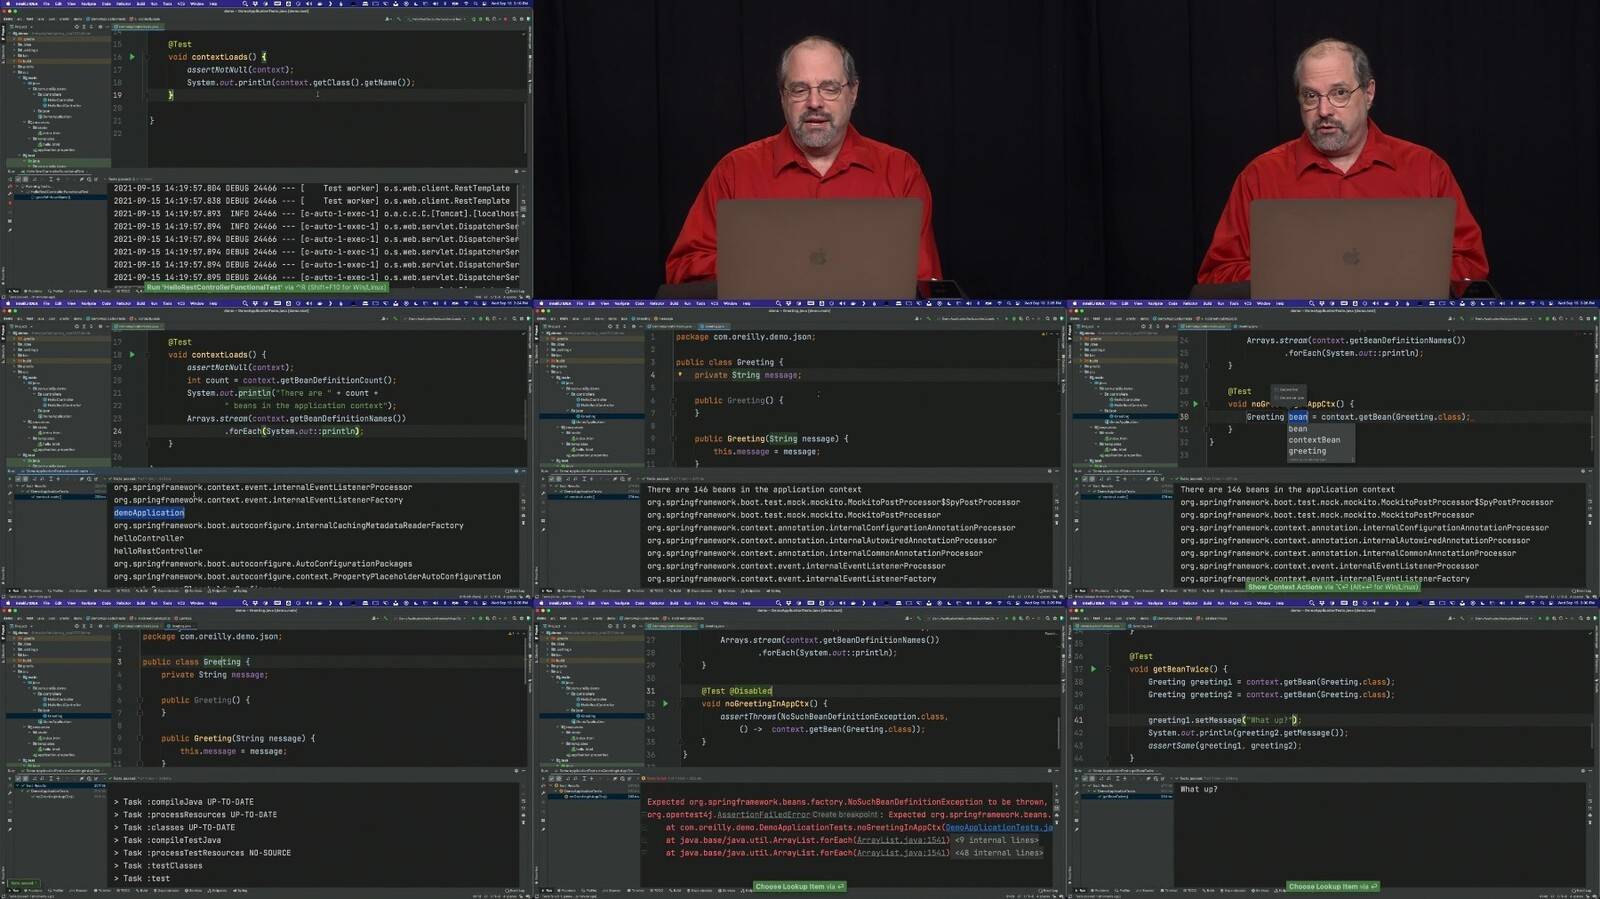Click hide run panel icon in RestTemplate log frame
1600x899 pixels.
(525, 171)
